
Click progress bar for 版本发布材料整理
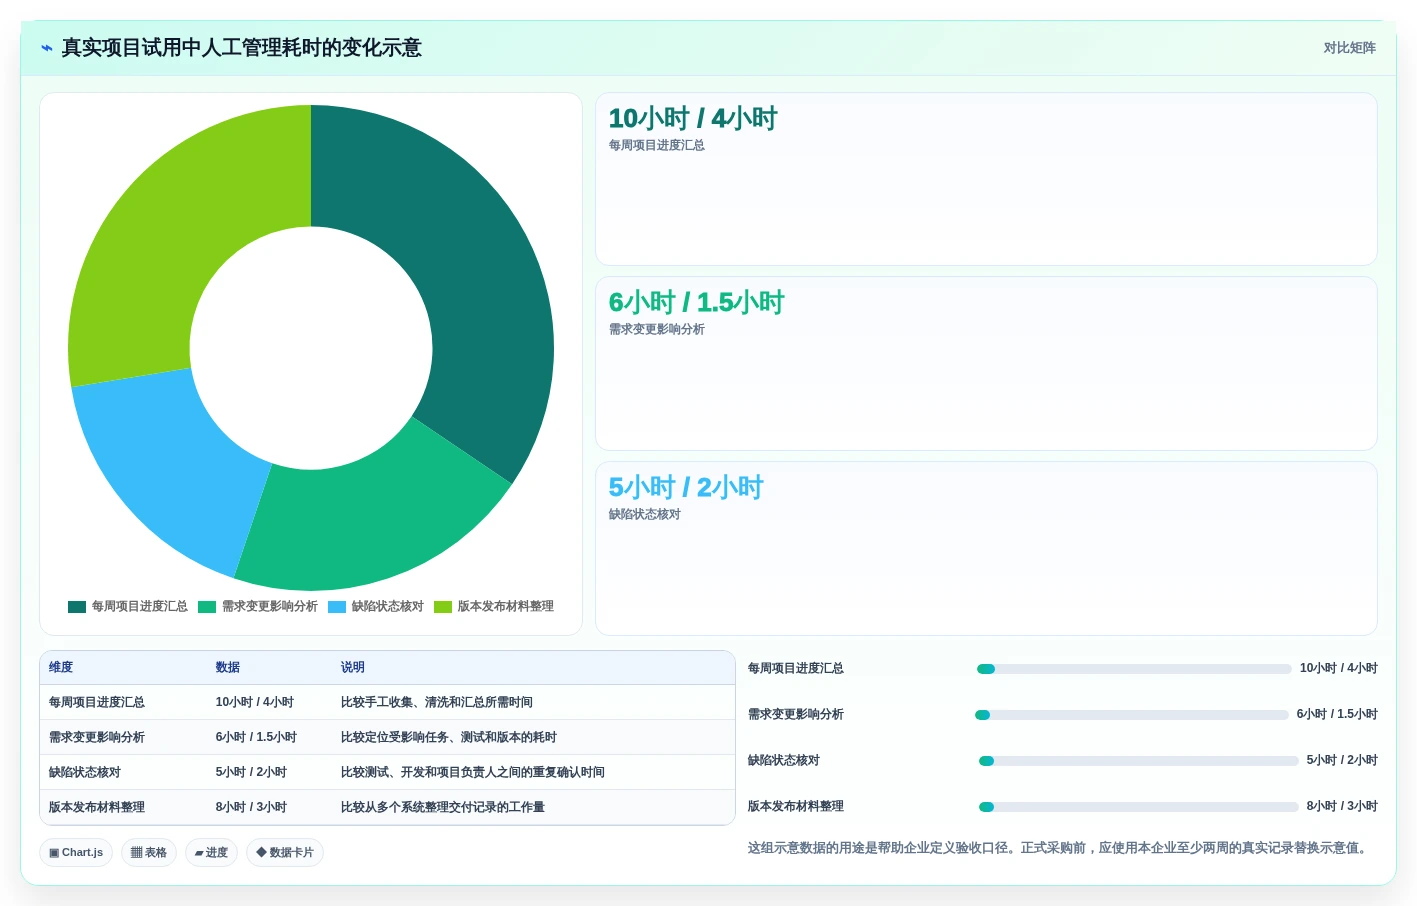click(1139, 807)
